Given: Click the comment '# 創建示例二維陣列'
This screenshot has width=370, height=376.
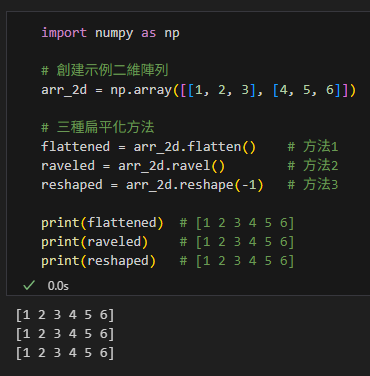Looking at the screenshot, I should coord(105,70).
